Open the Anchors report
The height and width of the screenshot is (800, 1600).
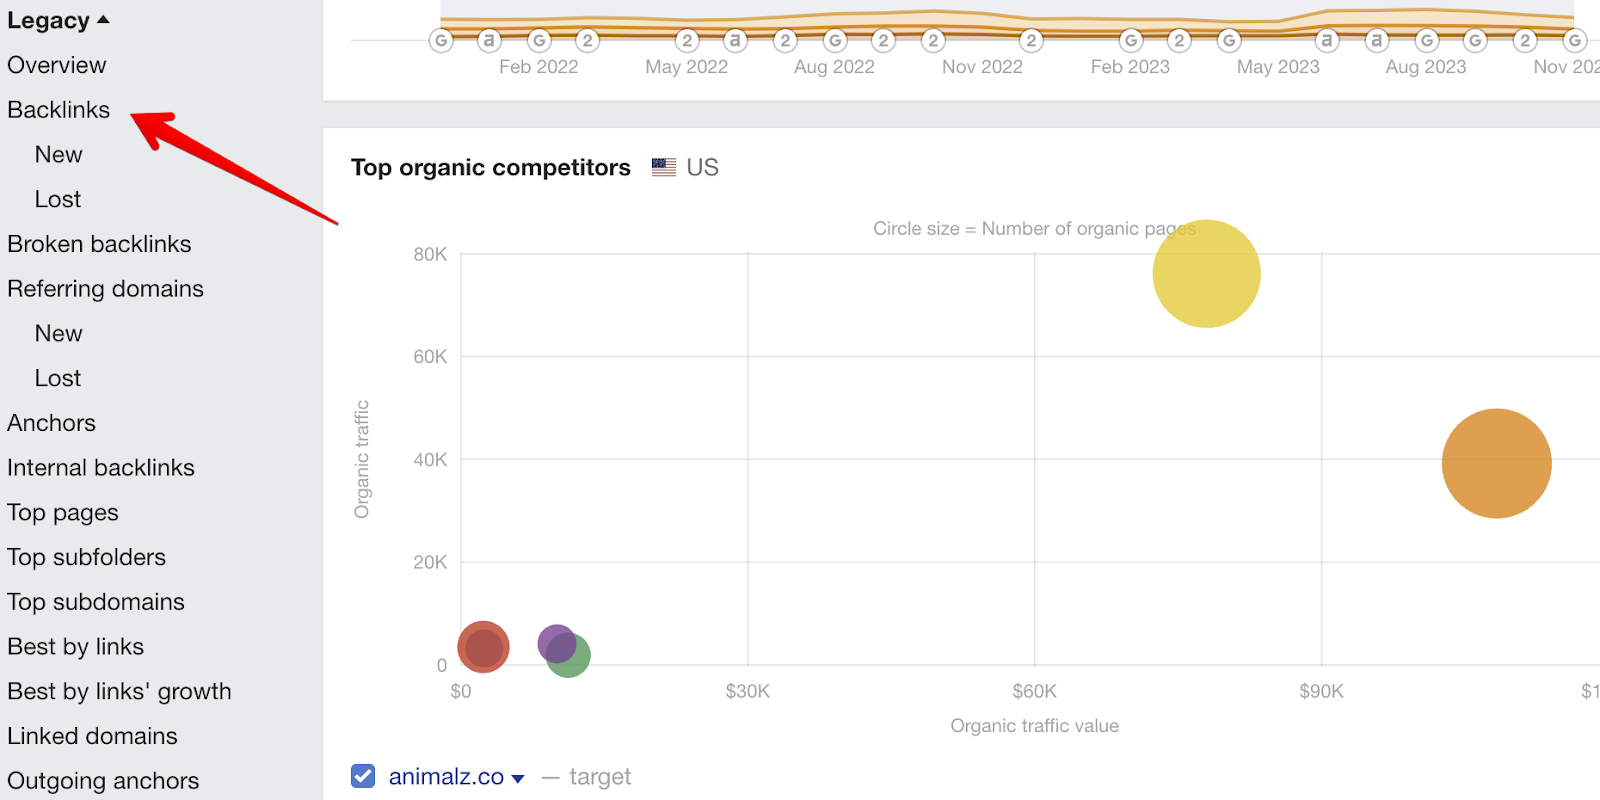51,423
